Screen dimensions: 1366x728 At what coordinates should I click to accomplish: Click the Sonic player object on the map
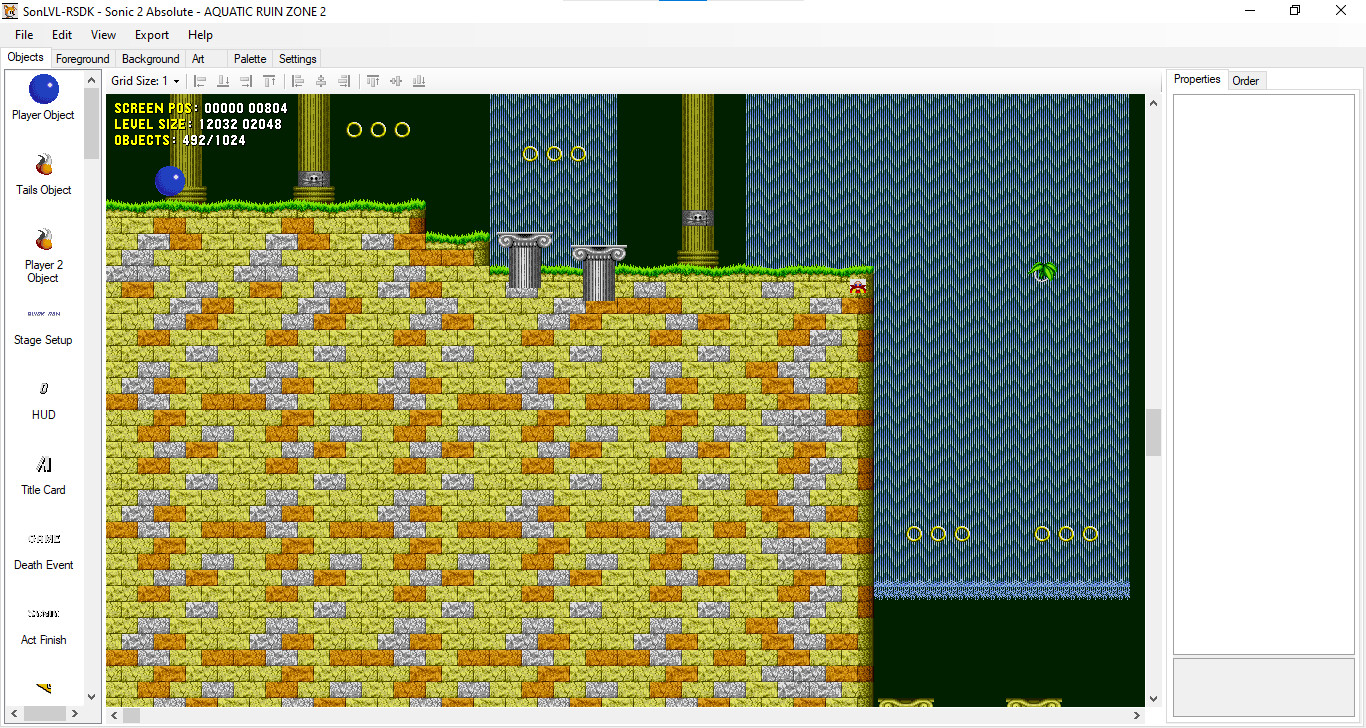[x=170, y=181]
